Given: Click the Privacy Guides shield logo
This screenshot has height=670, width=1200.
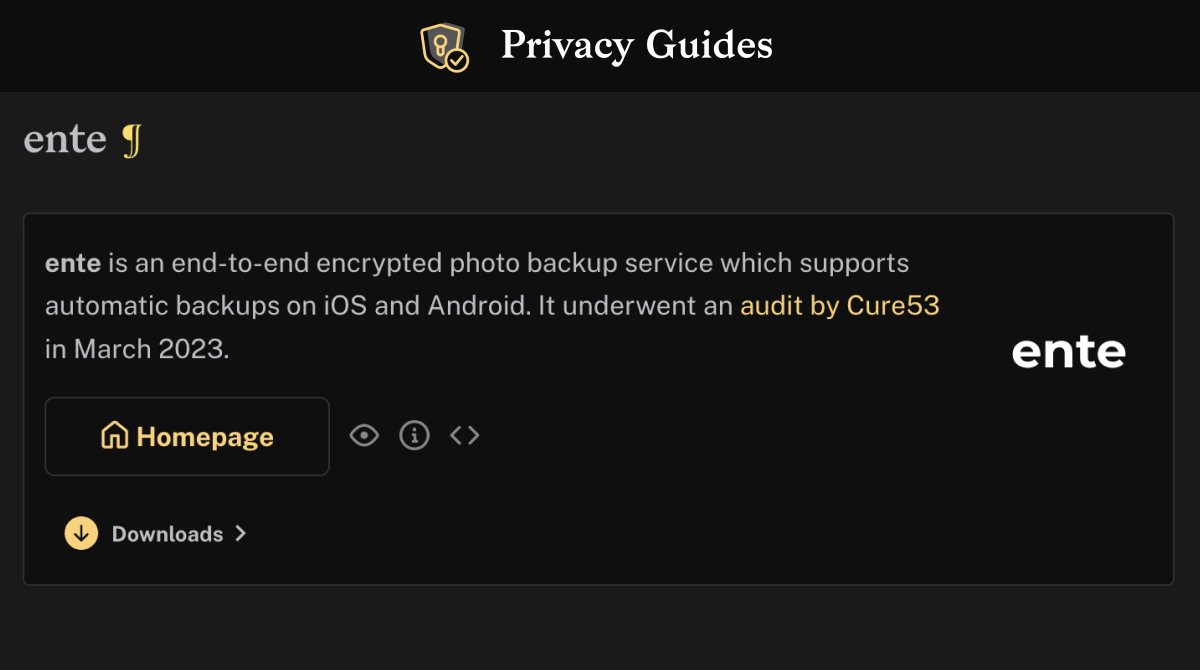Looking at the screenshot, I should 444,47.
